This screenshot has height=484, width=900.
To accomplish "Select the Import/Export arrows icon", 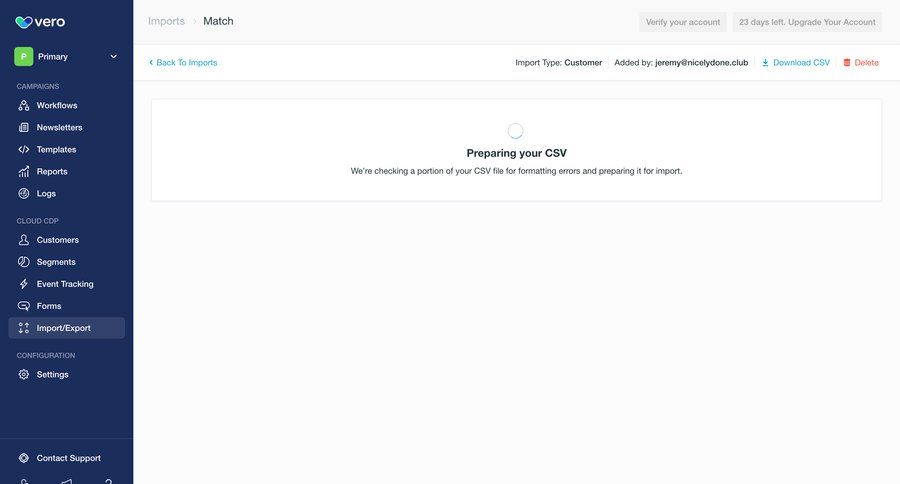I will 24,328.
